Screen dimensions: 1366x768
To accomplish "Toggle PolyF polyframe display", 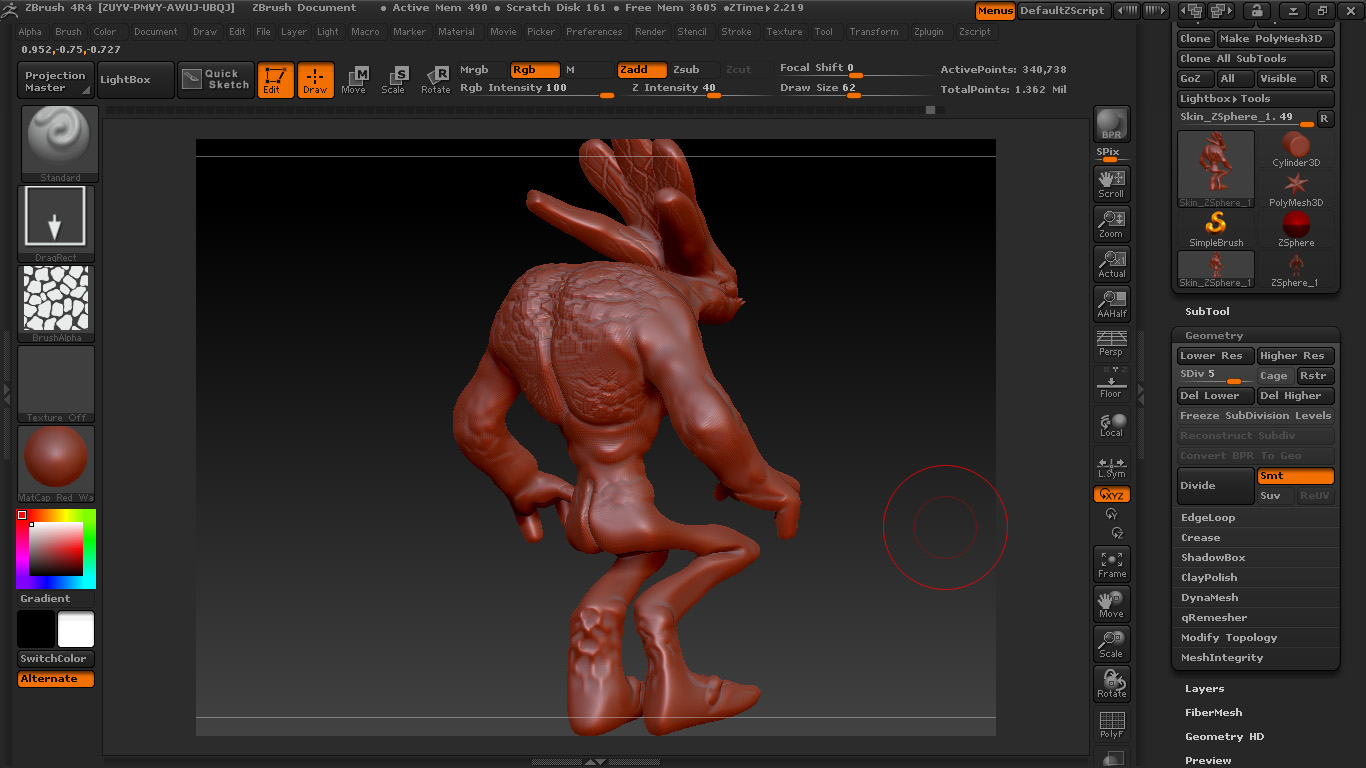I will [x=1111, y=724].
